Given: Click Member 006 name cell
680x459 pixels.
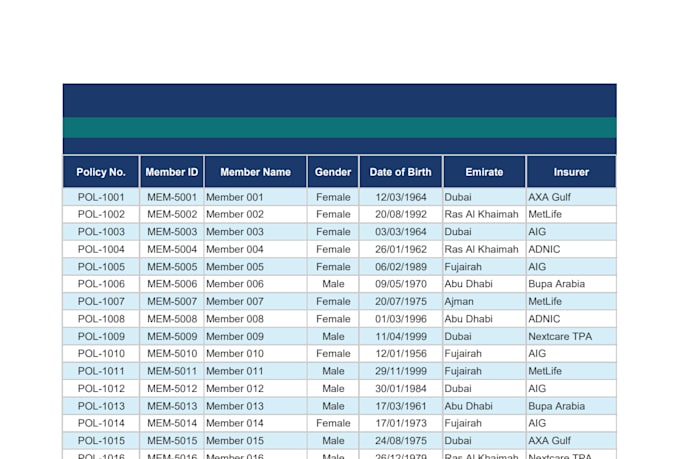Looking at the screenshot, I should [x=255, y=284].
